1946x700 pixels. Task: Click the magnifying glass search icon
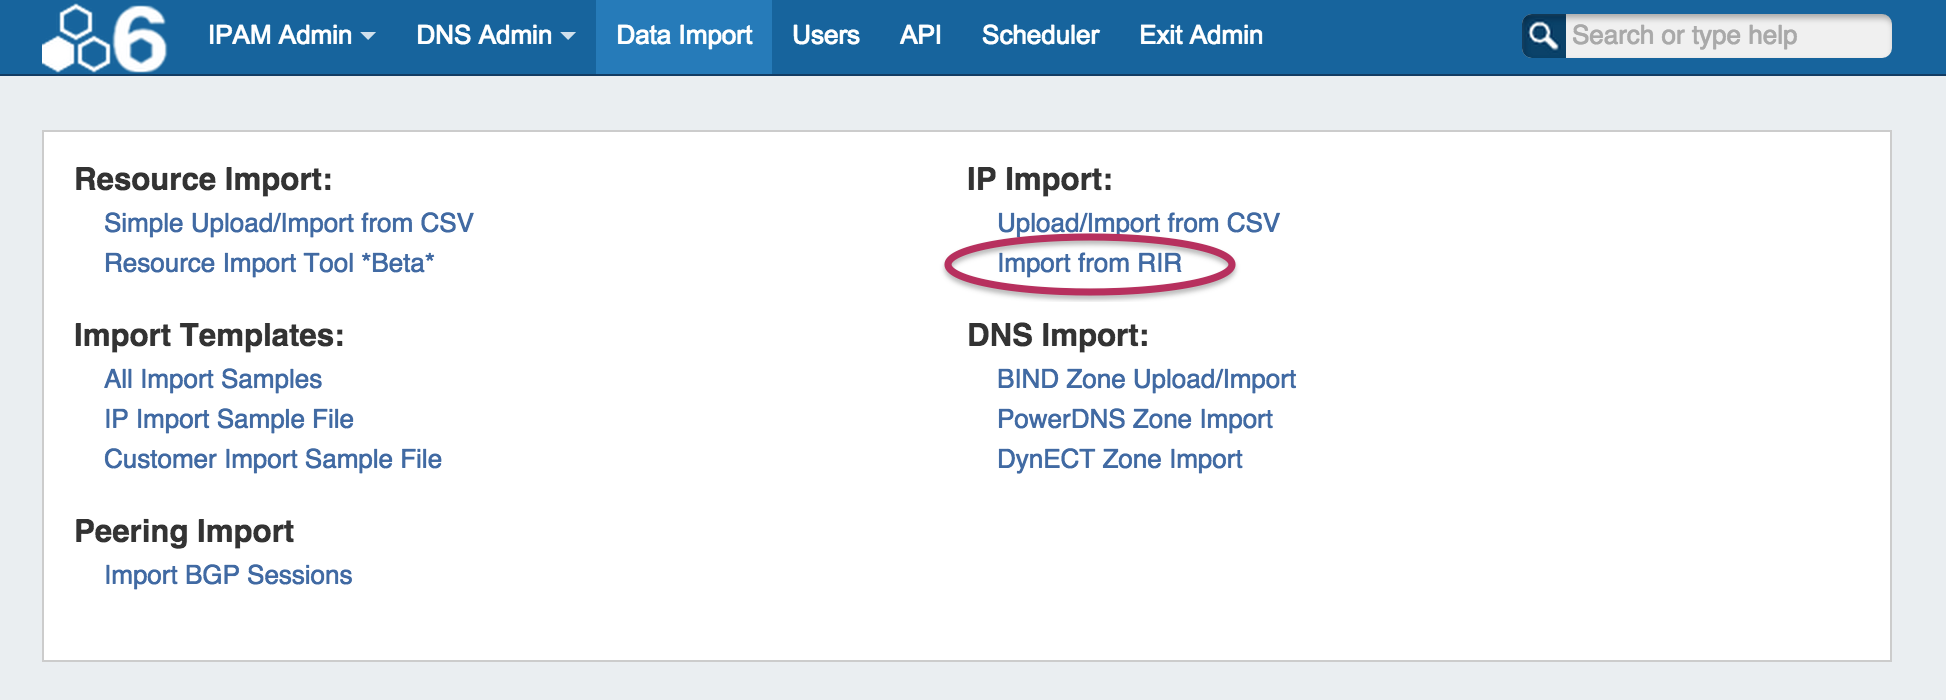point(1543,36)
